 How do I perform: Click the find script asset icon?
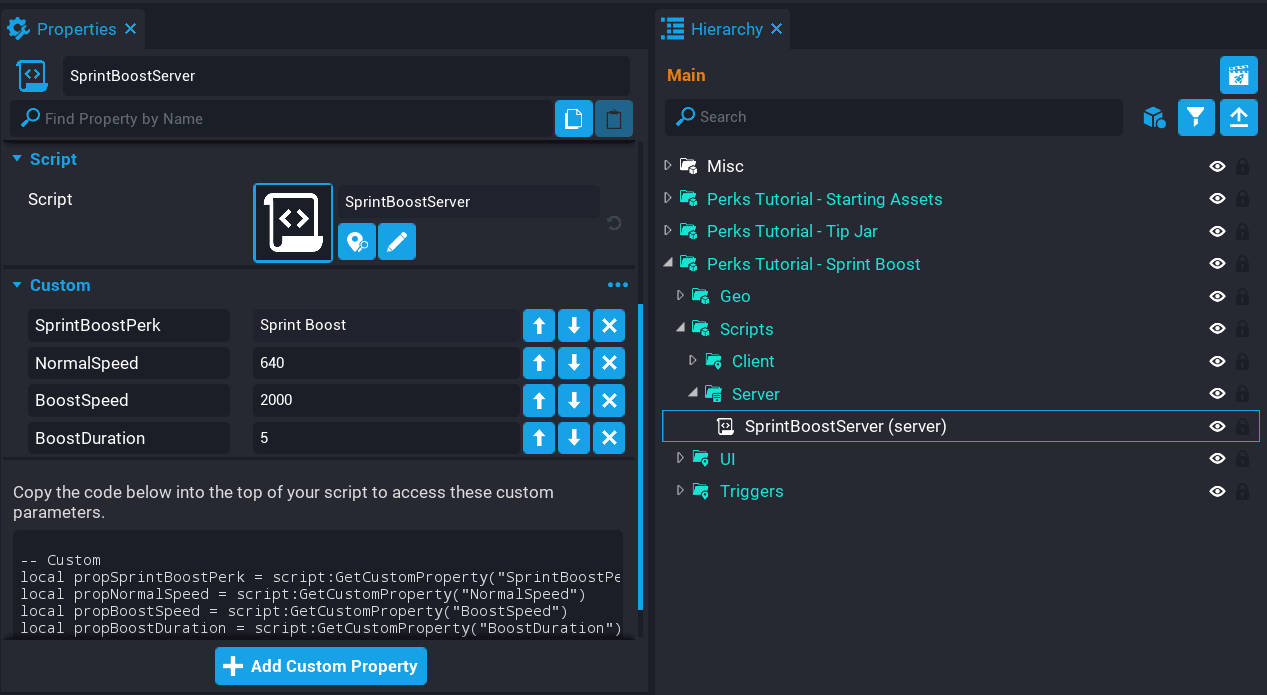pos(357,242)
